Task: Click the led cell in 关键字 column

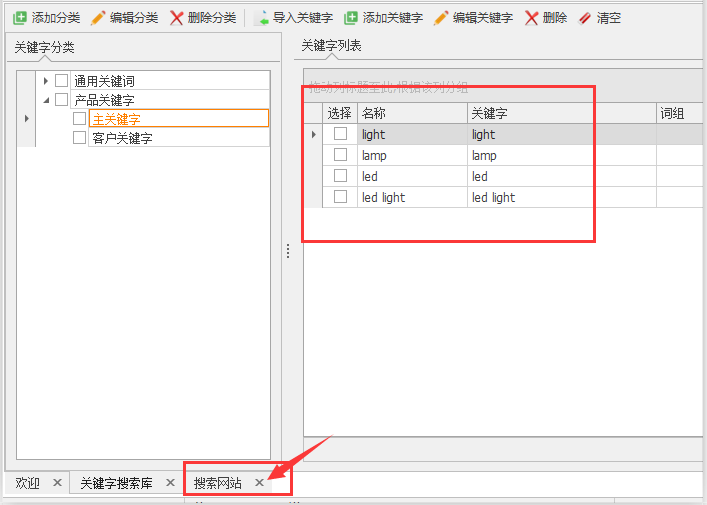Action: point(562,176)
